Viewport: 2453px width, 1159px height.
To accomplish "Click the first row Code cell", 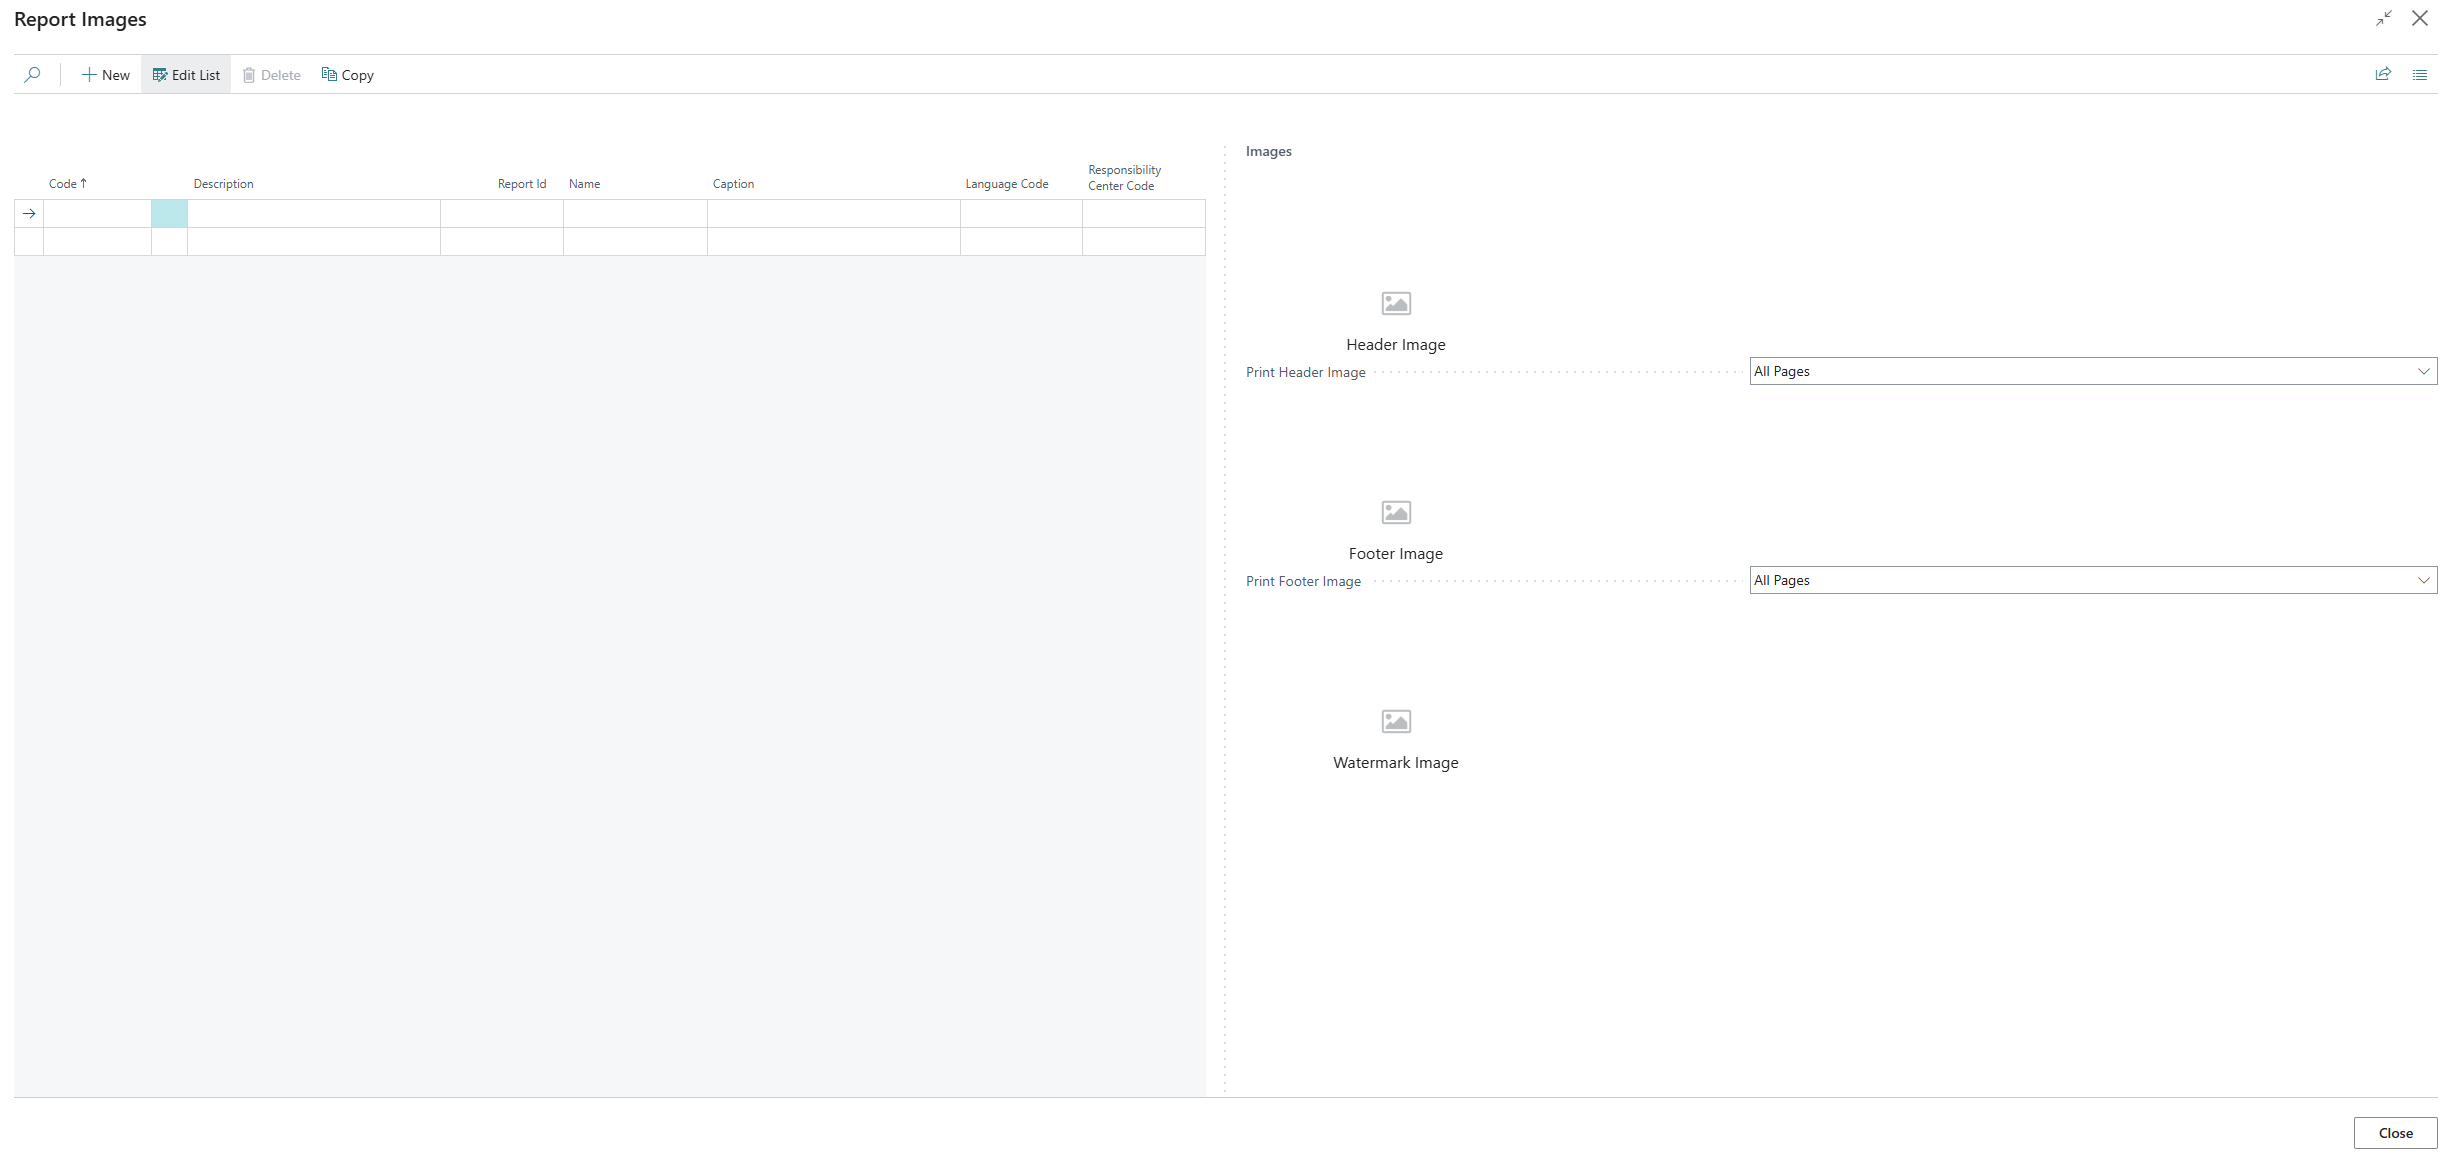I will tap(97, 214).
